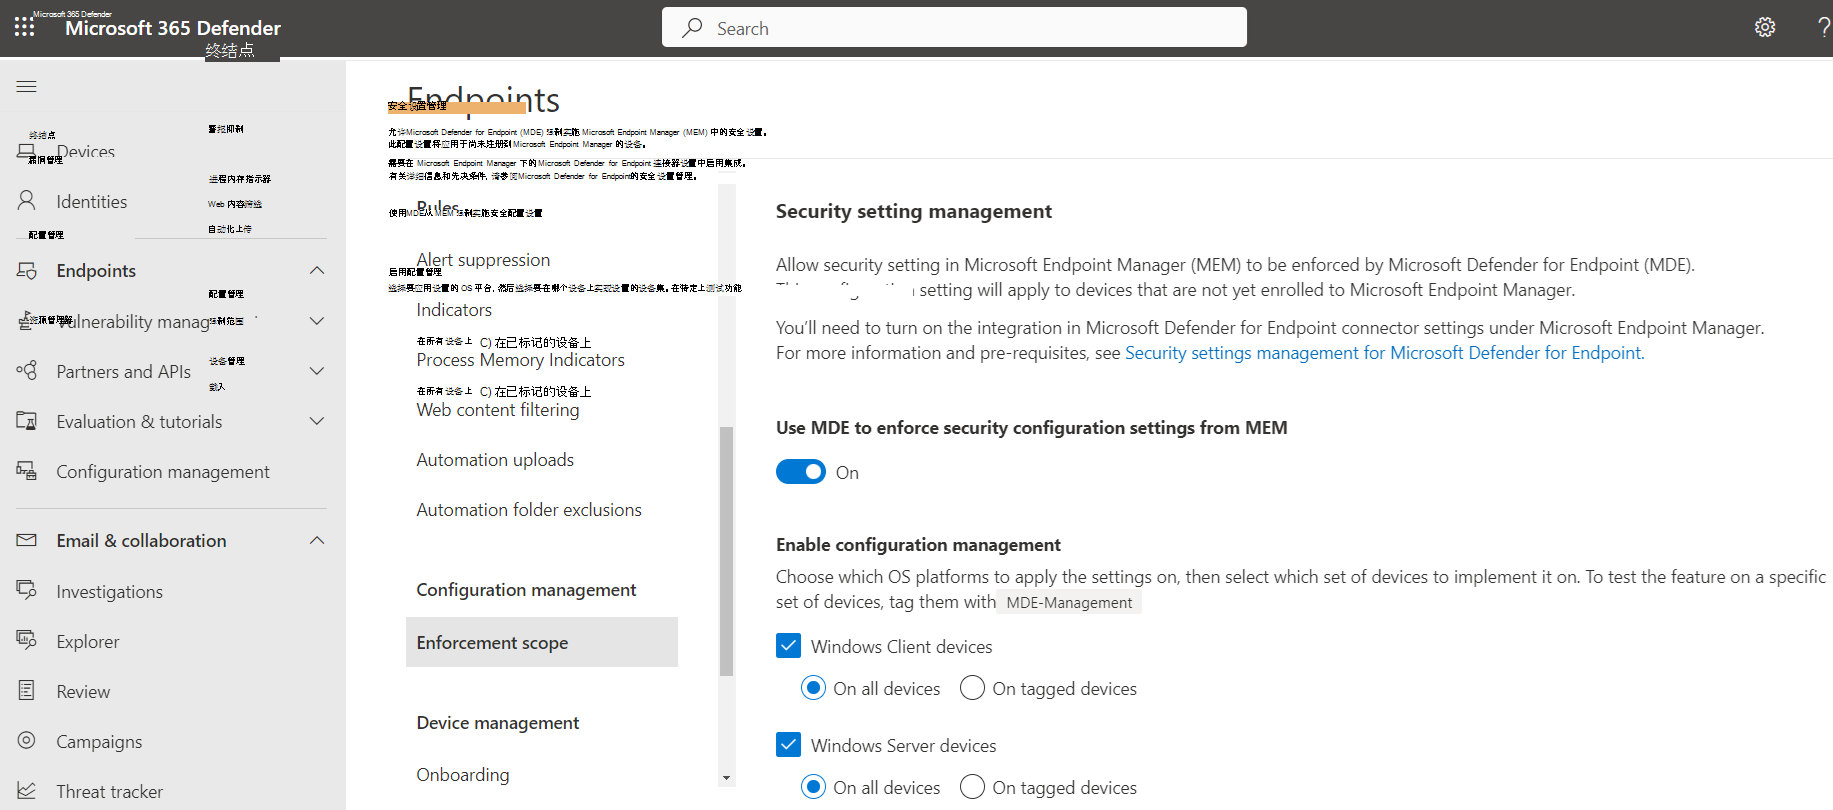Click the Email & collaboration envelope icon
1833x810 pixels.
(x=27, y=540)
